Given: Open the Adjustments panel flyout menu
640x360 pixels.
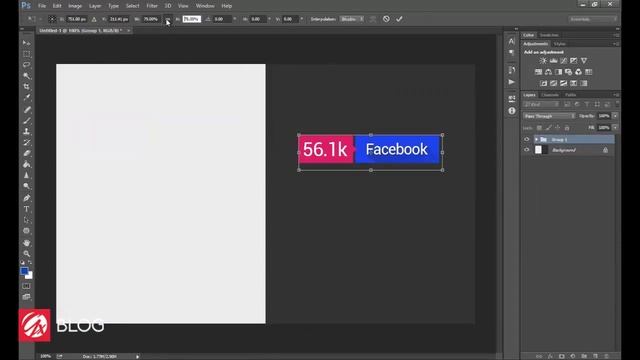Looking at the screenshot, I should coord(616,44).
